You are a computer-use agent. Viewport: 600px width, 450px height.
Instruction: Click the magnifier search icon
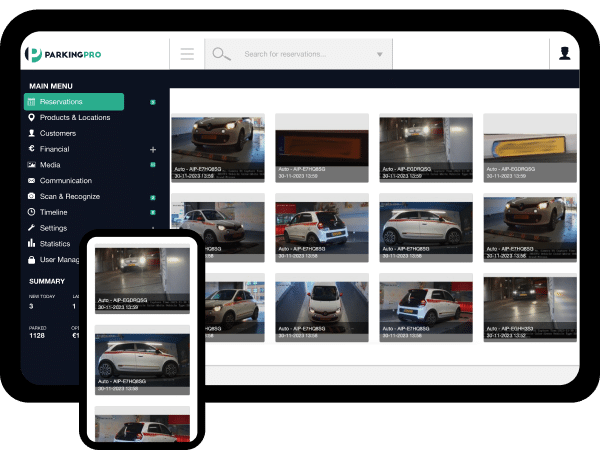tap(221, 54)
